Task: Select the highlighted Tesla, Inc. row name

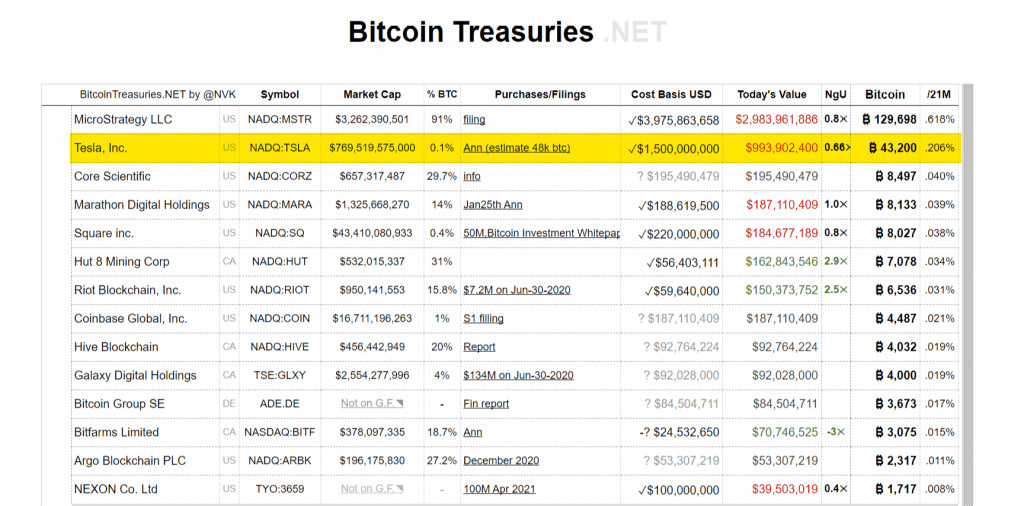Action: tap(101, 148)
